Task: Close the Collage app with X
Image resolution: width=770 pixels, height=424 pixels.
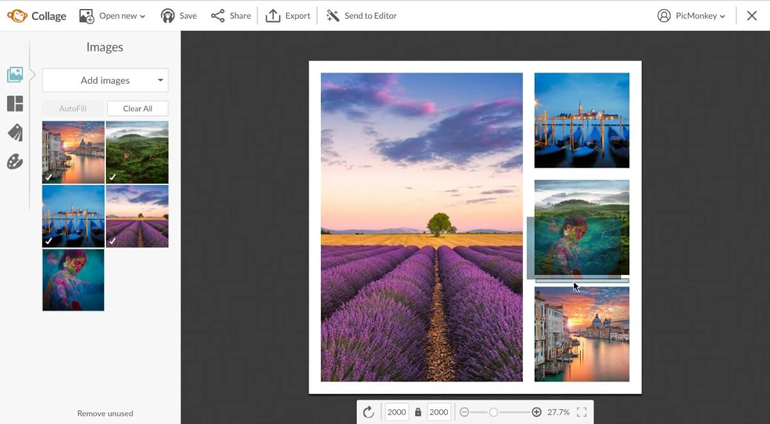Action: [752, 16]
